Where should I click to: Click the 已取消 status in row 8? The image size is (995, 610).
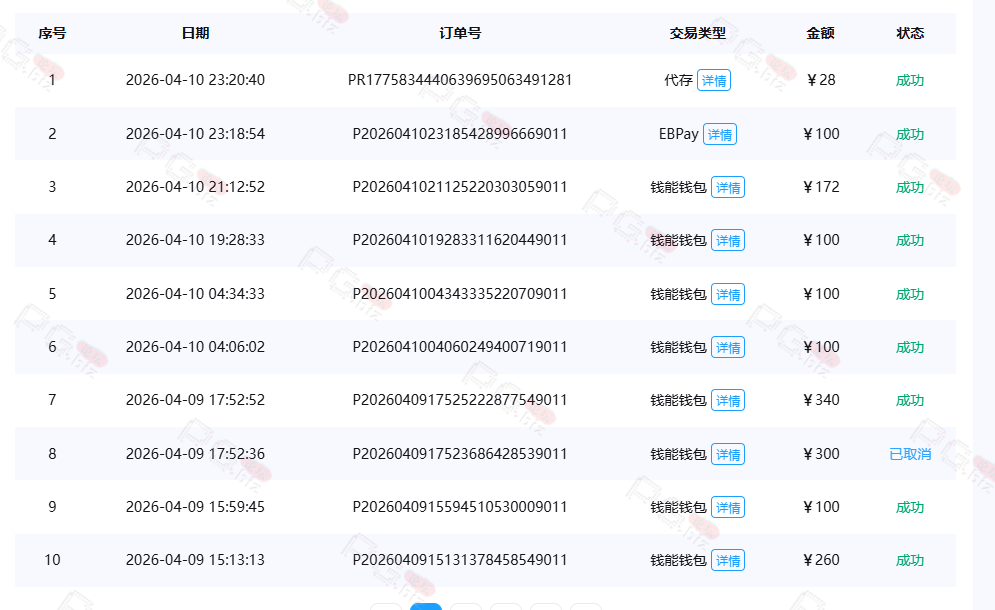(x=909, y=454)
